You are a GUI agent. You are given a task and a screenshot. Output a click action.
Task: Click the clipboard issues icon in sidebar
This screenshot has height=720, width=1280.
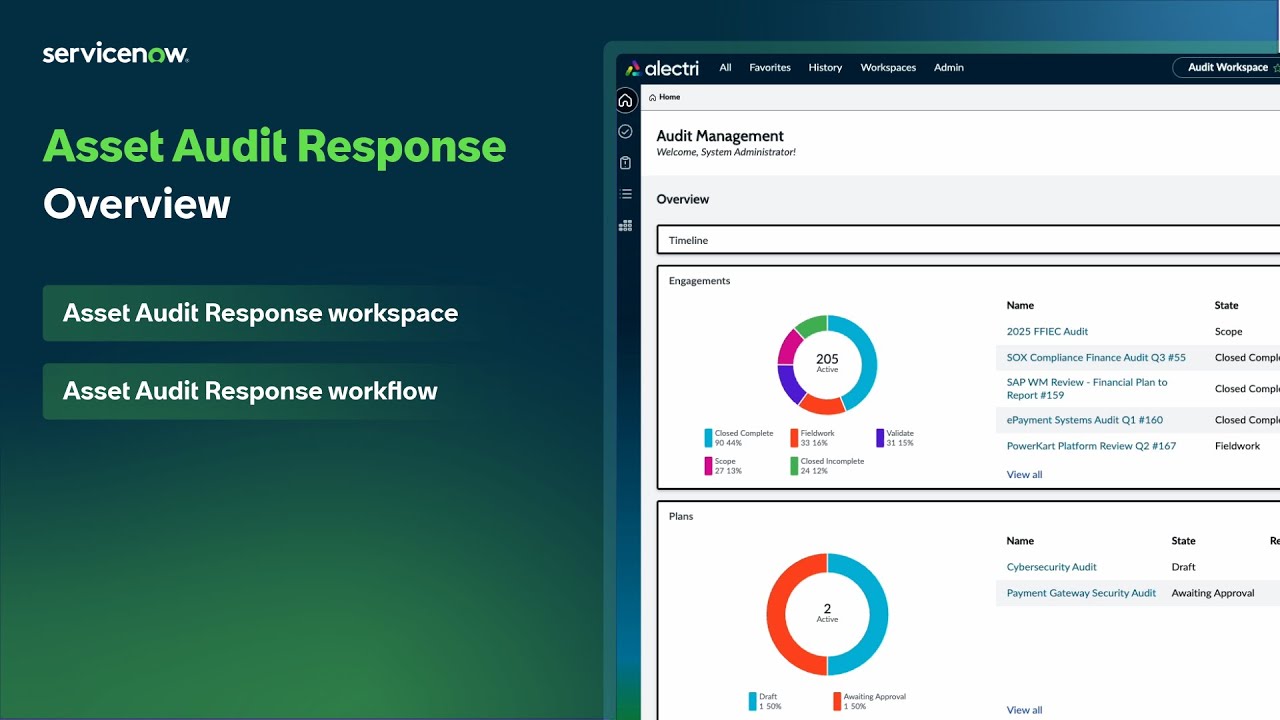pyautogui.click(x=626, y=162)
